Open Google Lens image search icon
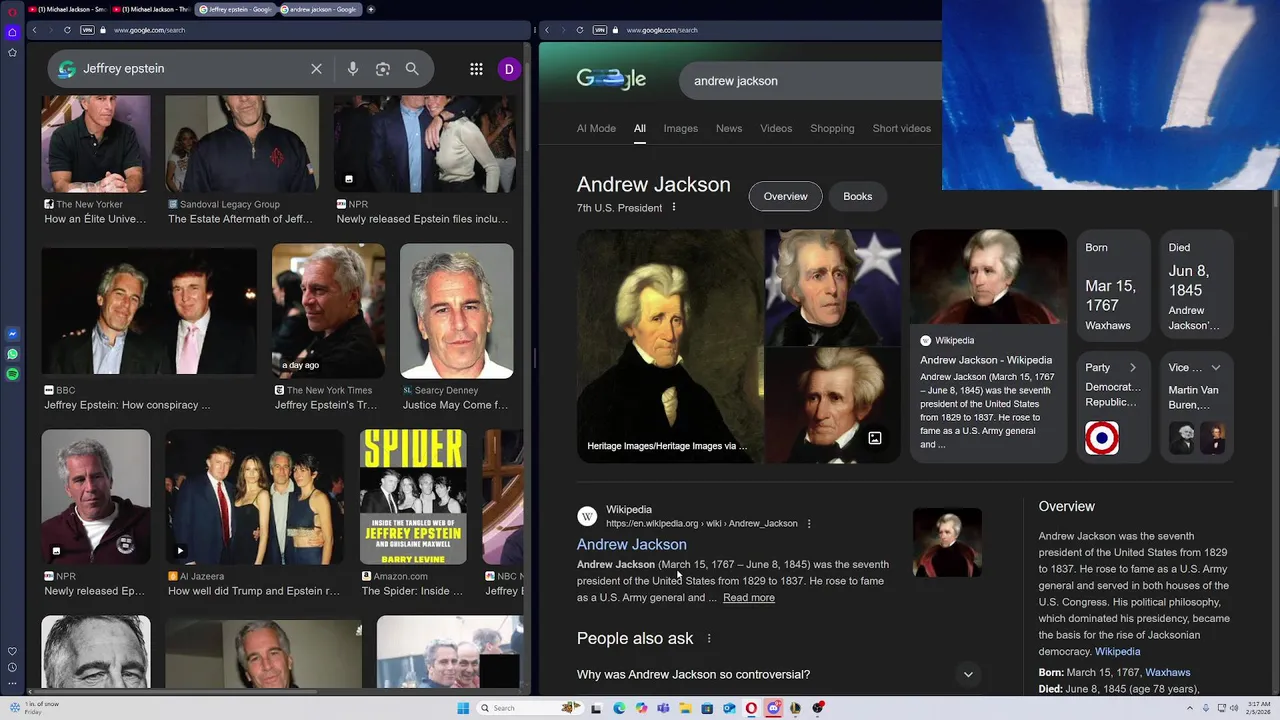 pos(382,69)
